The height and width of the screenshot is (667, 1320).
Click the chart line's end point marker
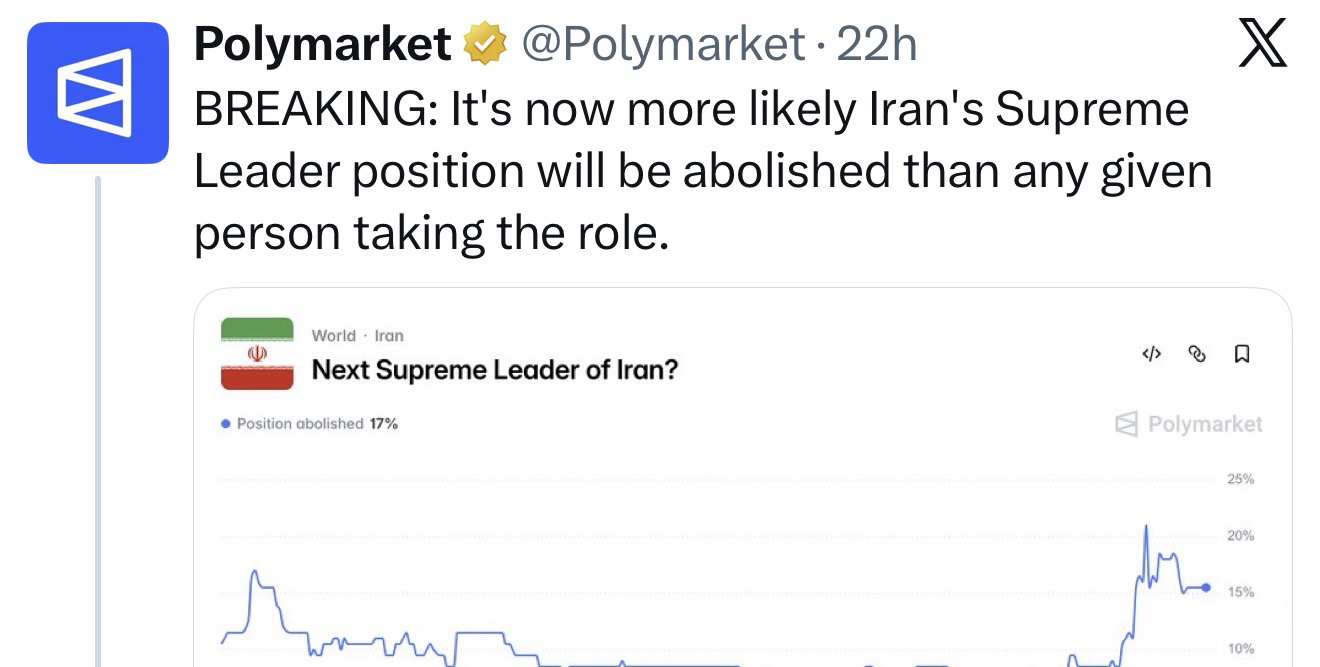tap(1206, 588)
